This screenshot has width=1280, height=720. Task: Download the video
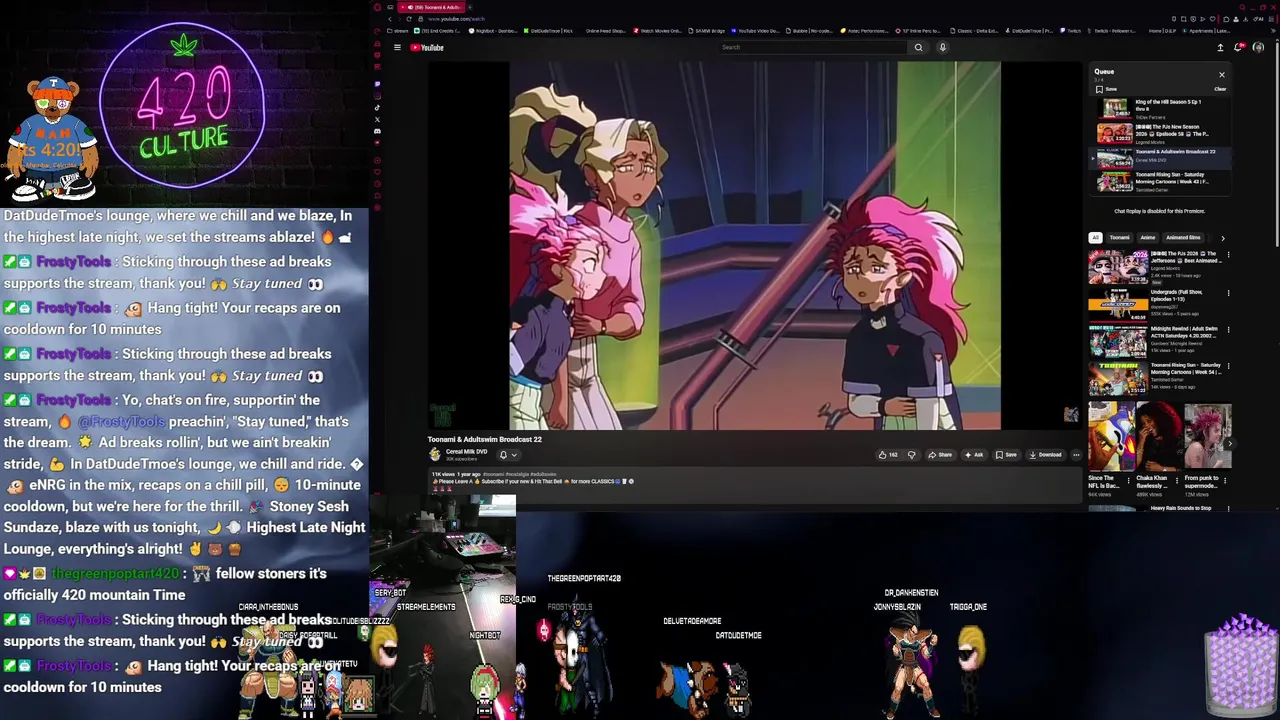1045,455
